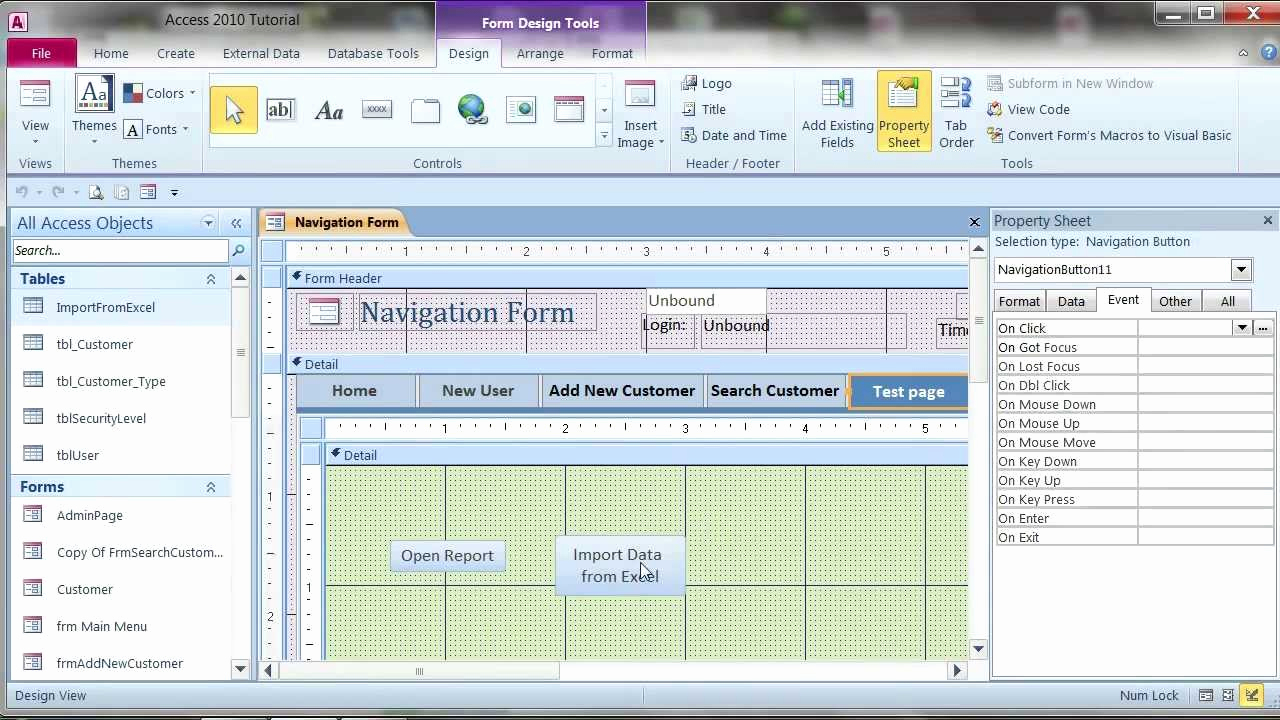
Task: Click Add Existing Fields
Action: pos(837,110)
